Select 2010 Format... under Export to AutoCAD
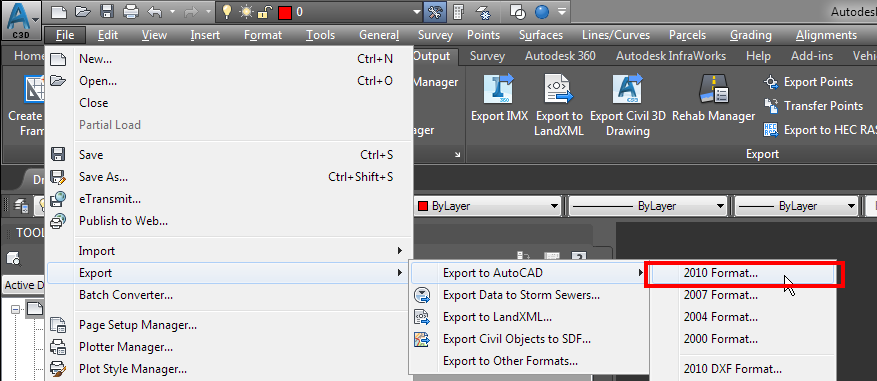The height and width of the screenshot is (381, 877). coord(743,273)
